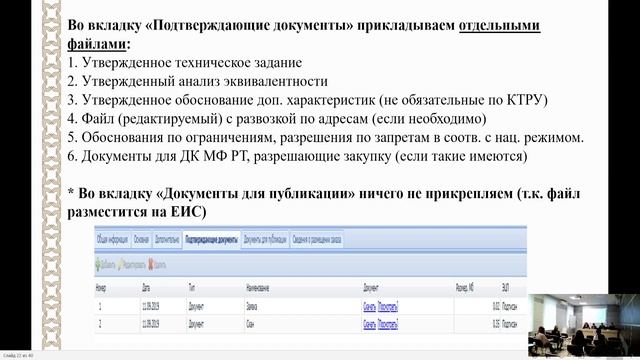Image resolution: width=640 pixels, height=360 pixels.
Task: Switch to the Основная tab
Action: click(141, 240)
